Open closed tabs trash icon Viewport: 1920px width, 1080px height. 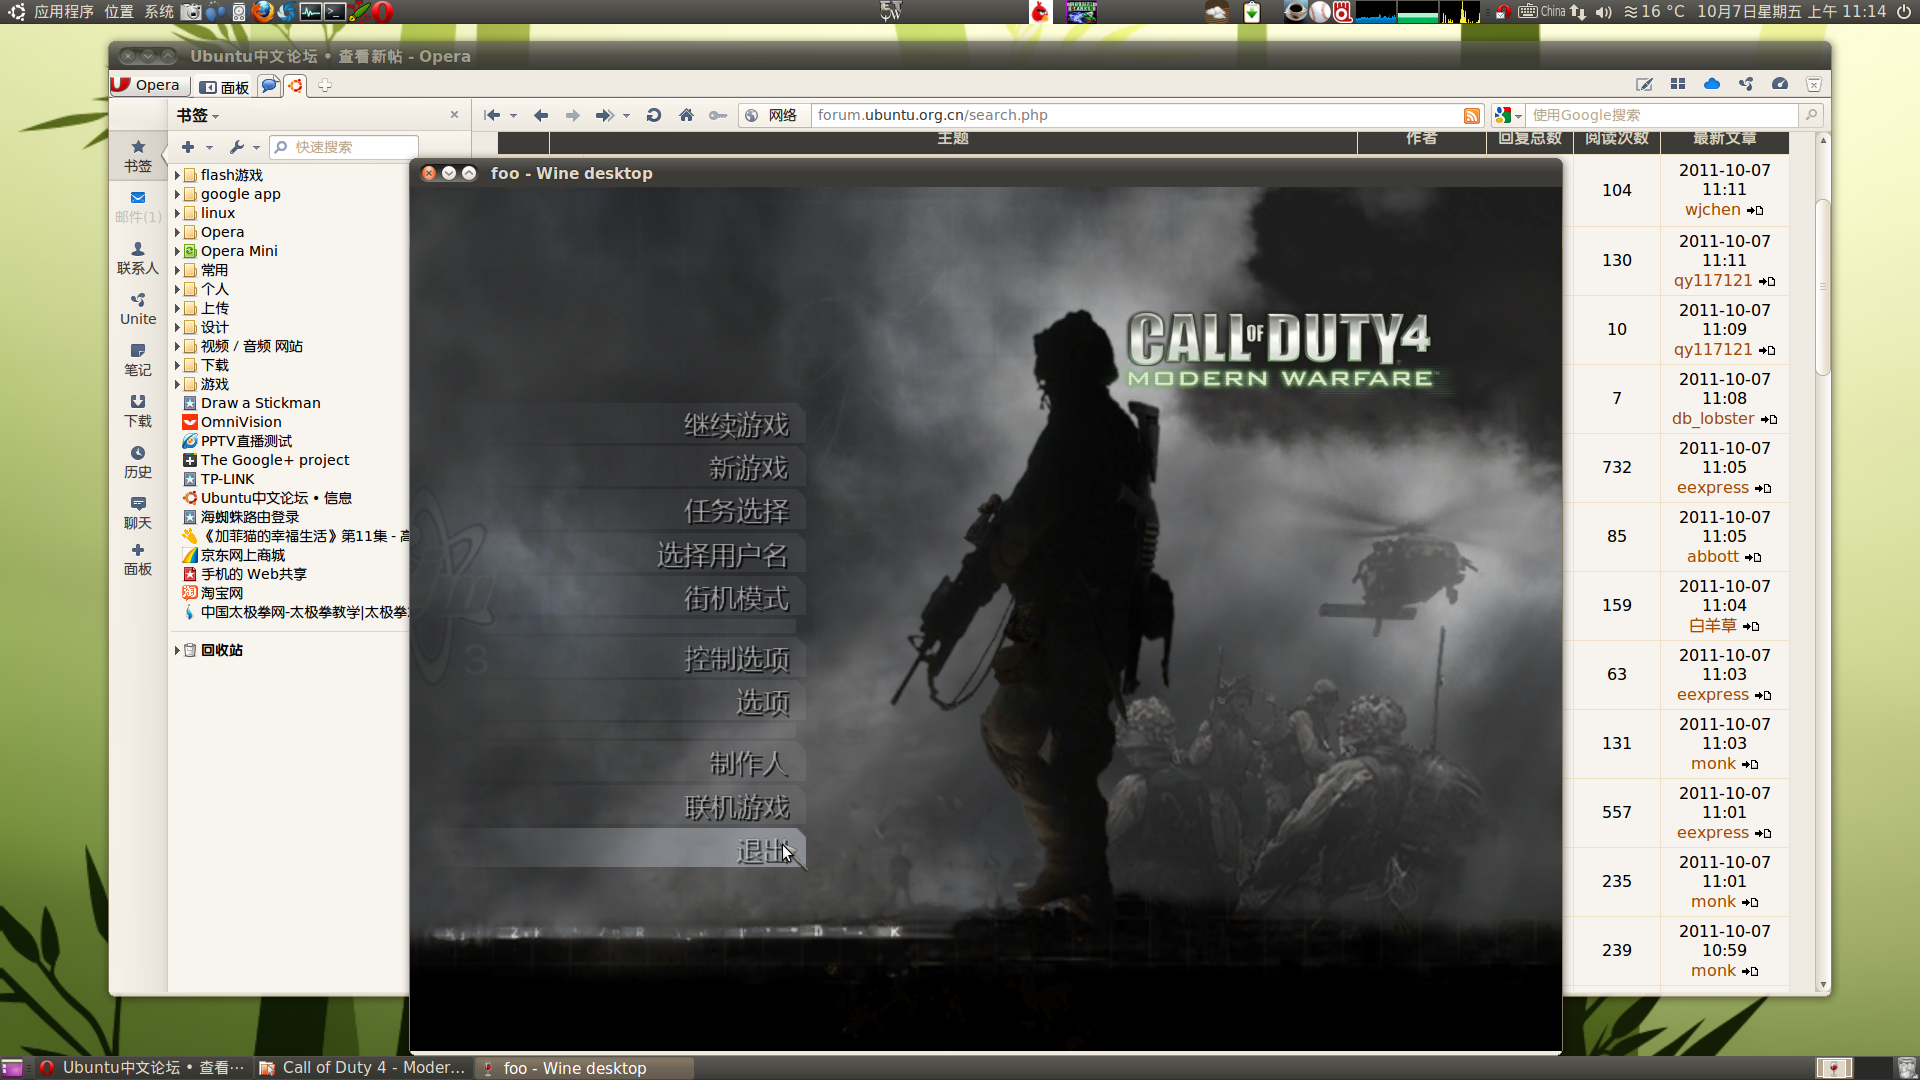tap(1813, 84)
